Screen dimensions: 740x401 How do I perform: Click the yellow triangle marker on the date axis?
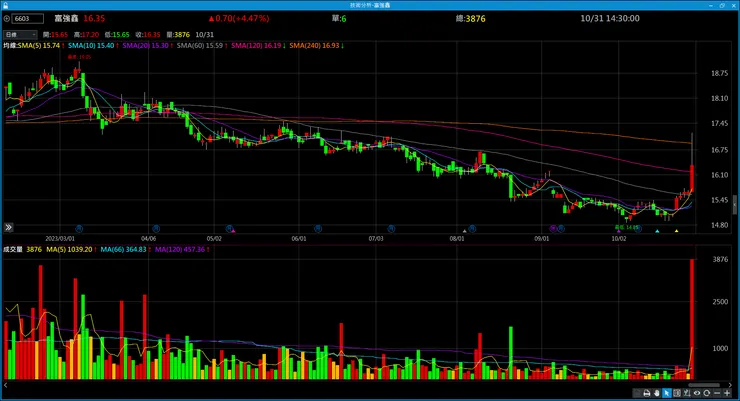click(x=676, y=231)
